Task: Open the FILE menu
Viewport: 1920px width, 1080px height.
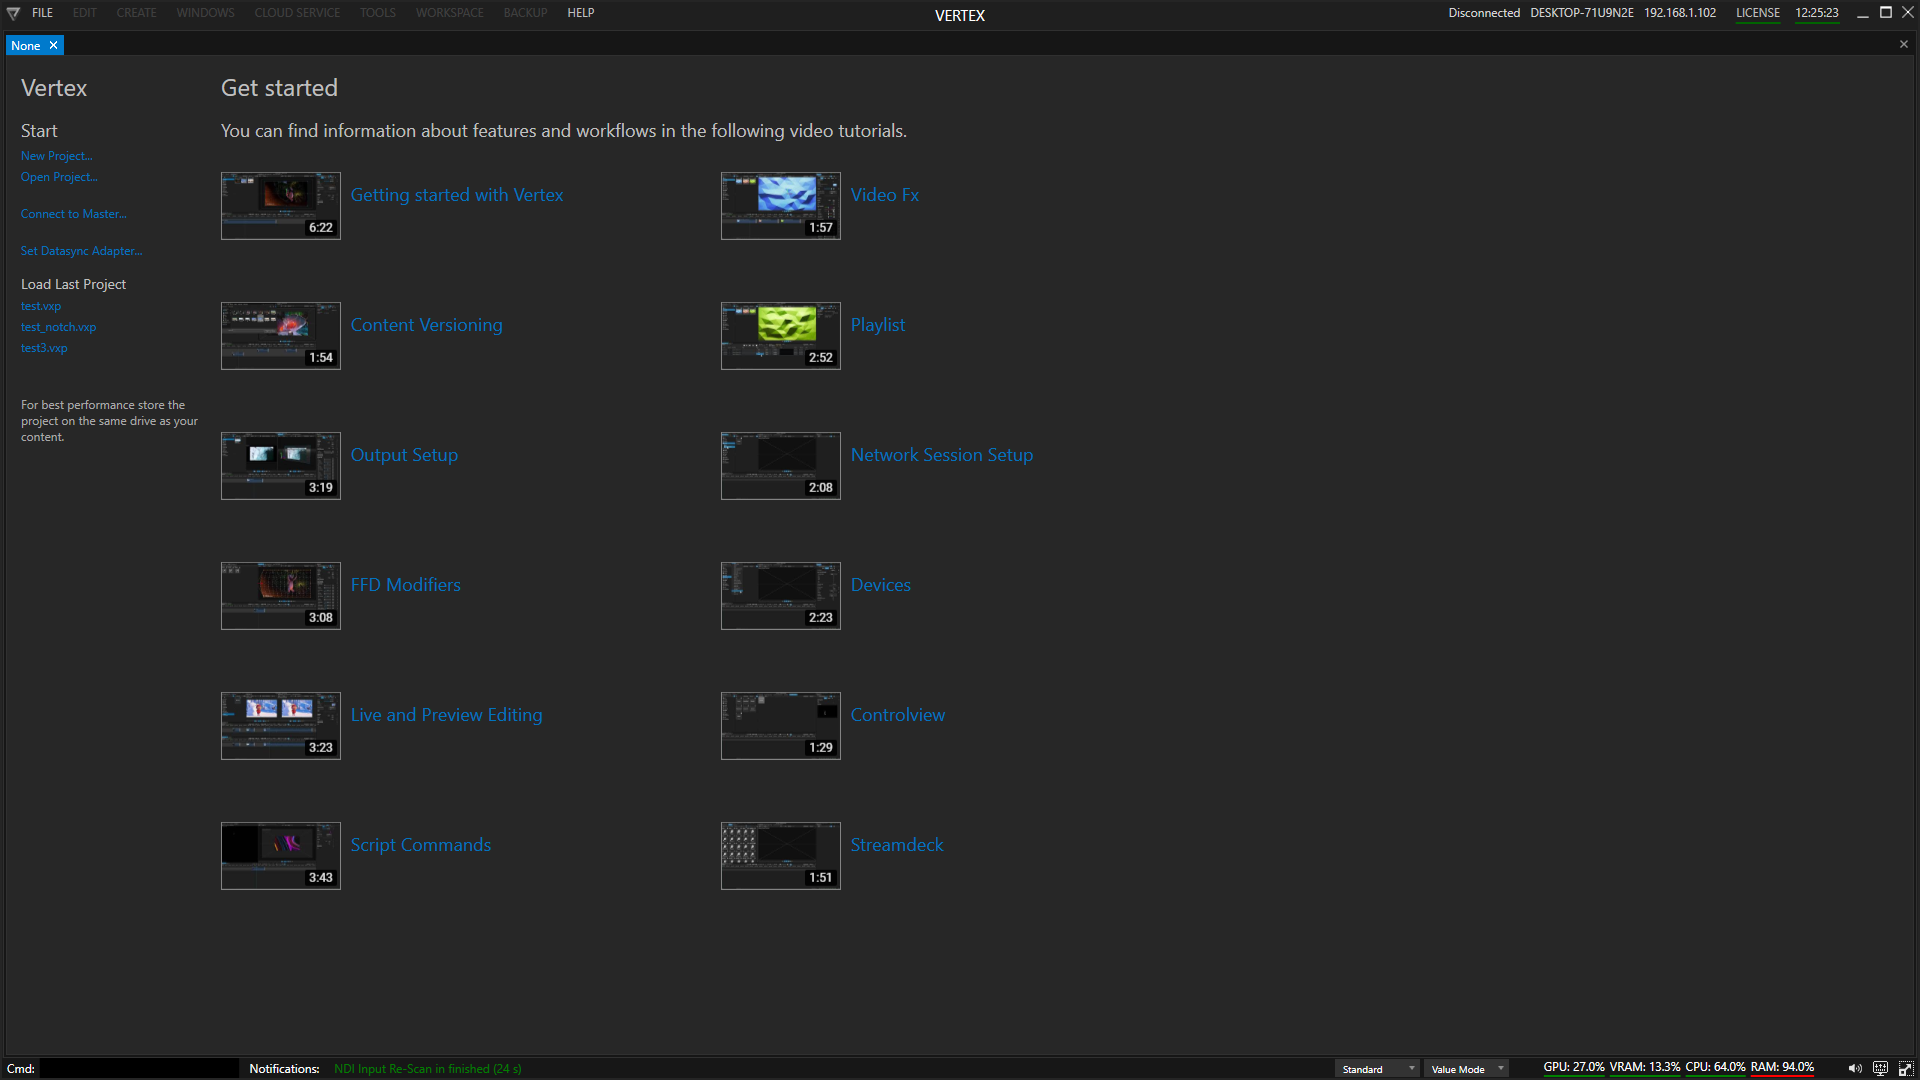Action: 42,13
